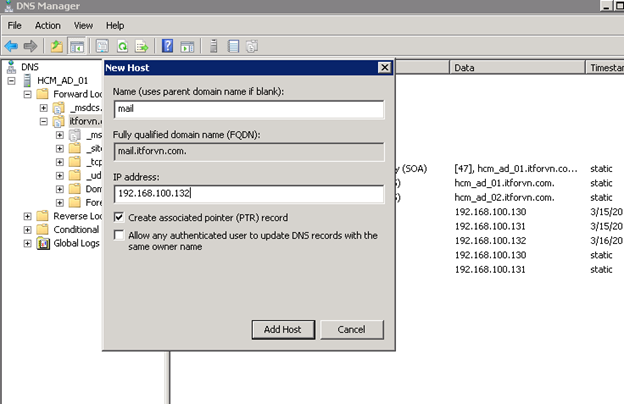The height and width of the screenshot is (404, 624).
Task: Enable Allow any authenticated user to update
Action: pyautogui.click(x=120, y=236)
